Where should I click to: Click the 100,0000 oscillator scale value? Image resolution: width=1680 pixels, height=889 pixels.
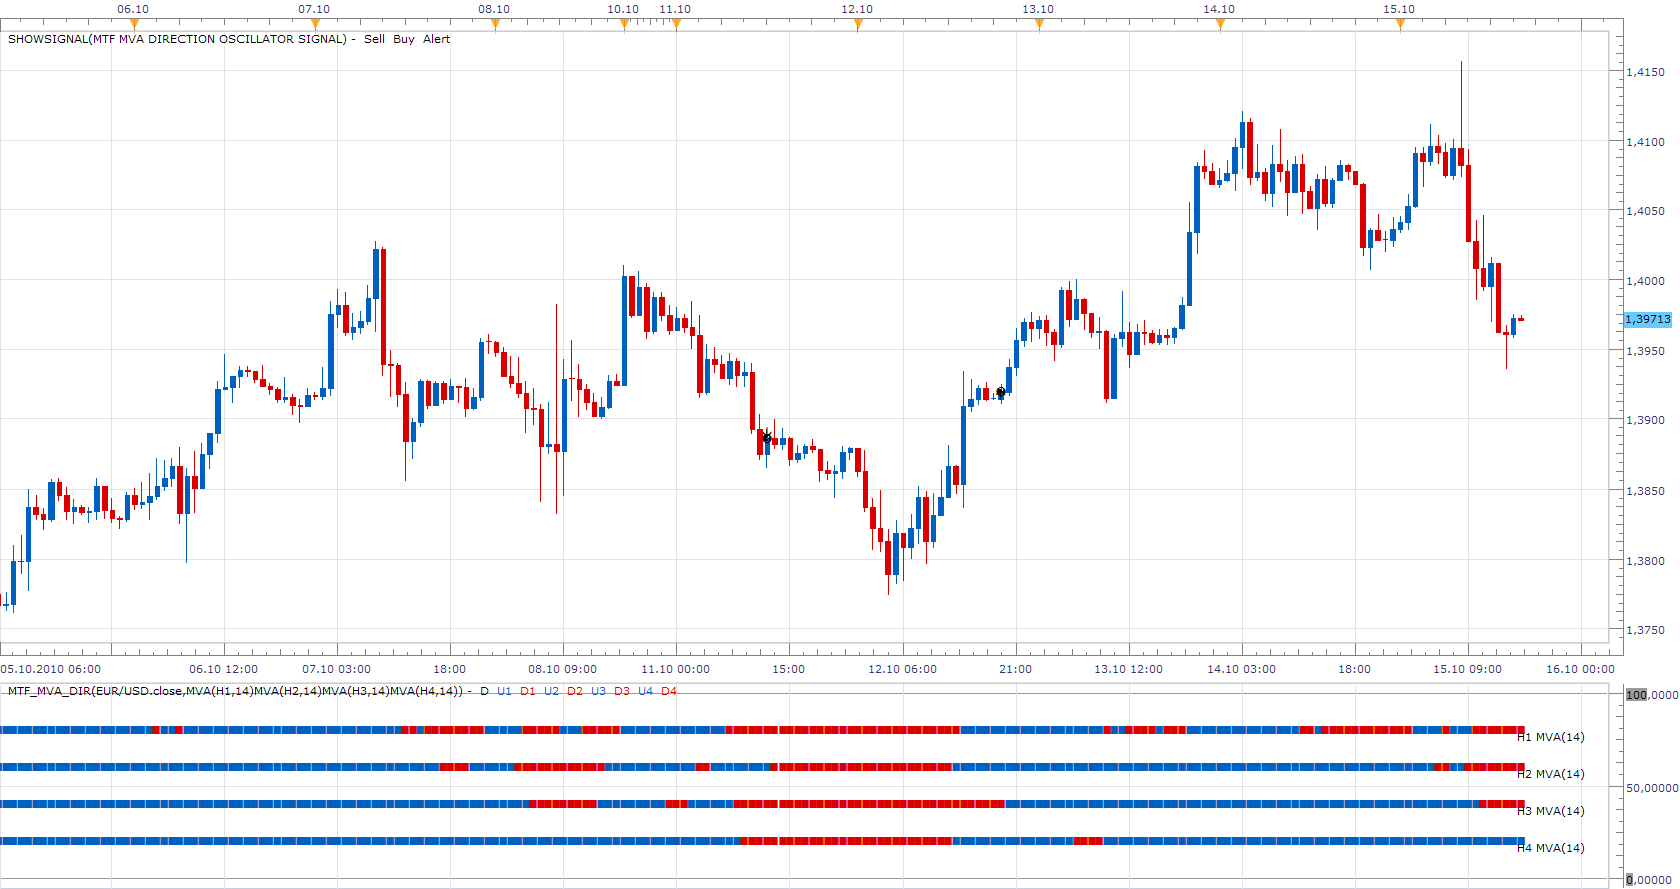coord(1651,695)
